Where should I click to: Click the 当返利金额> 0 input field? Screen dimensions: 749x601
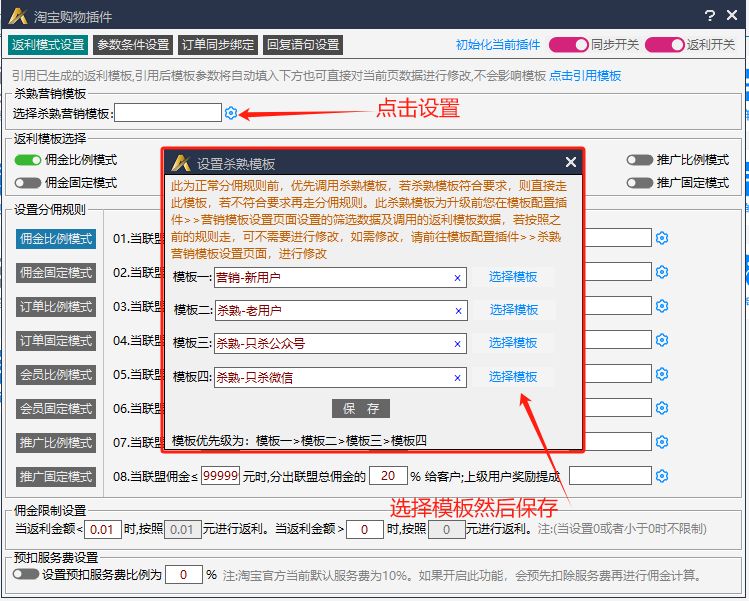click(364, 529)
